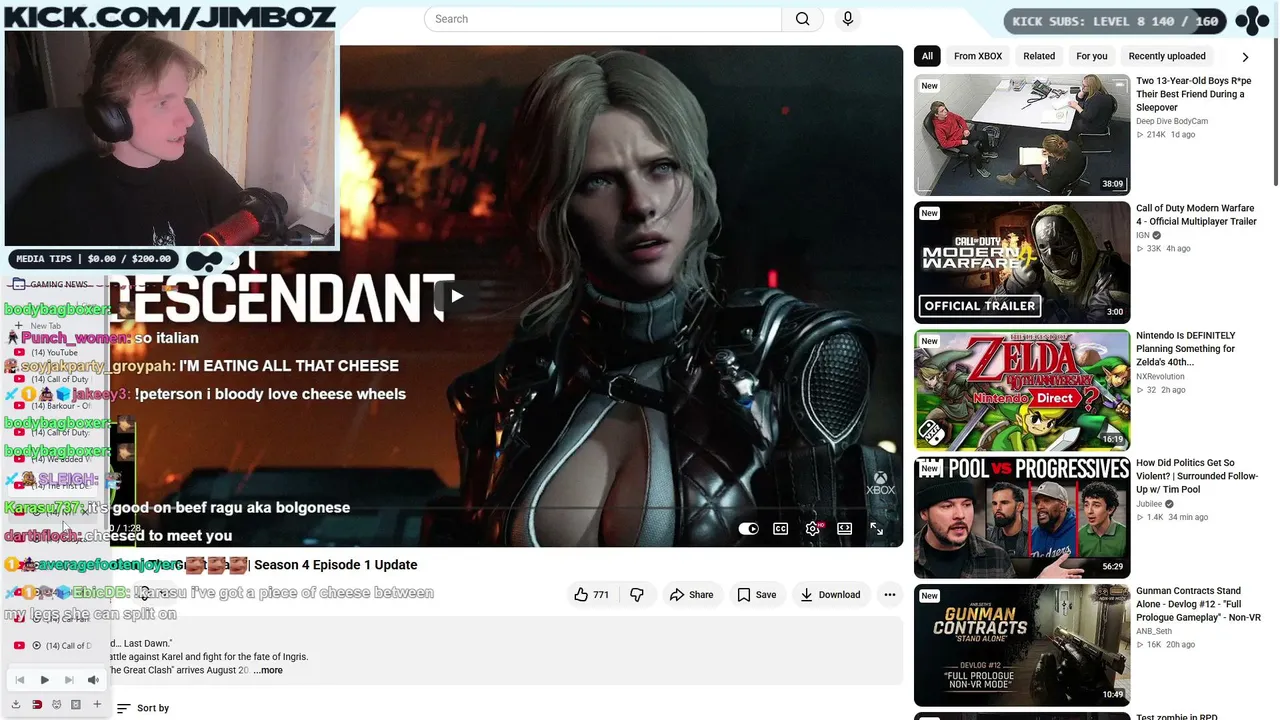Open the player settings gear
1280x720 pixels.
(812, 529)
